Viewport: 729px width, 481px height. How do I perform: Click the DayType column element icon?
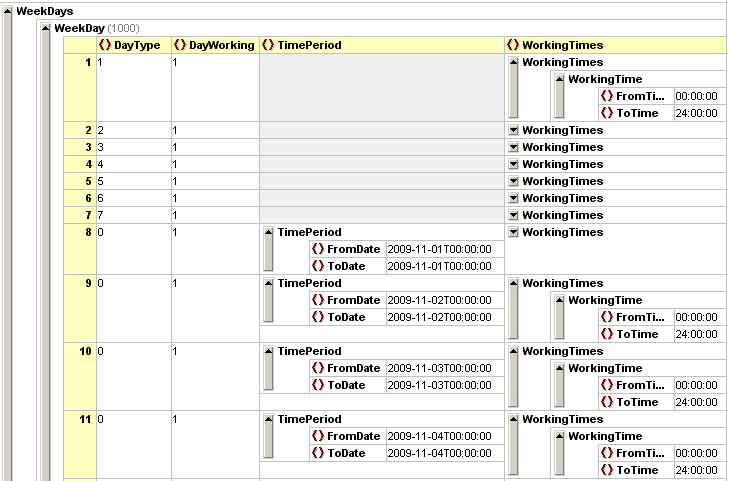(x=104, y=45)
